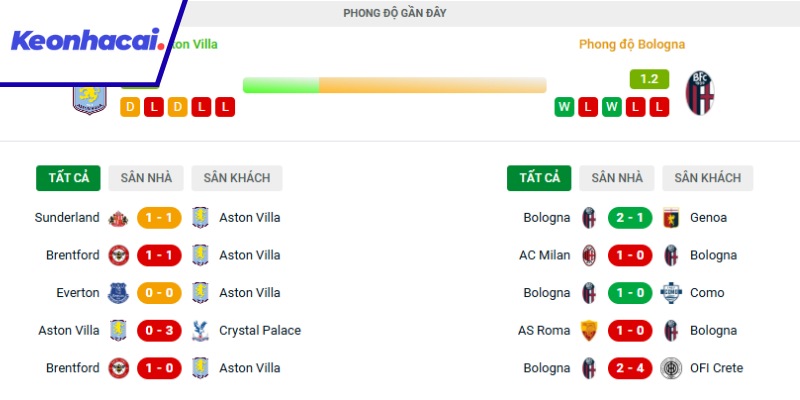
Task: Select the right Sân Nhà tab
Action: (617, 178)
